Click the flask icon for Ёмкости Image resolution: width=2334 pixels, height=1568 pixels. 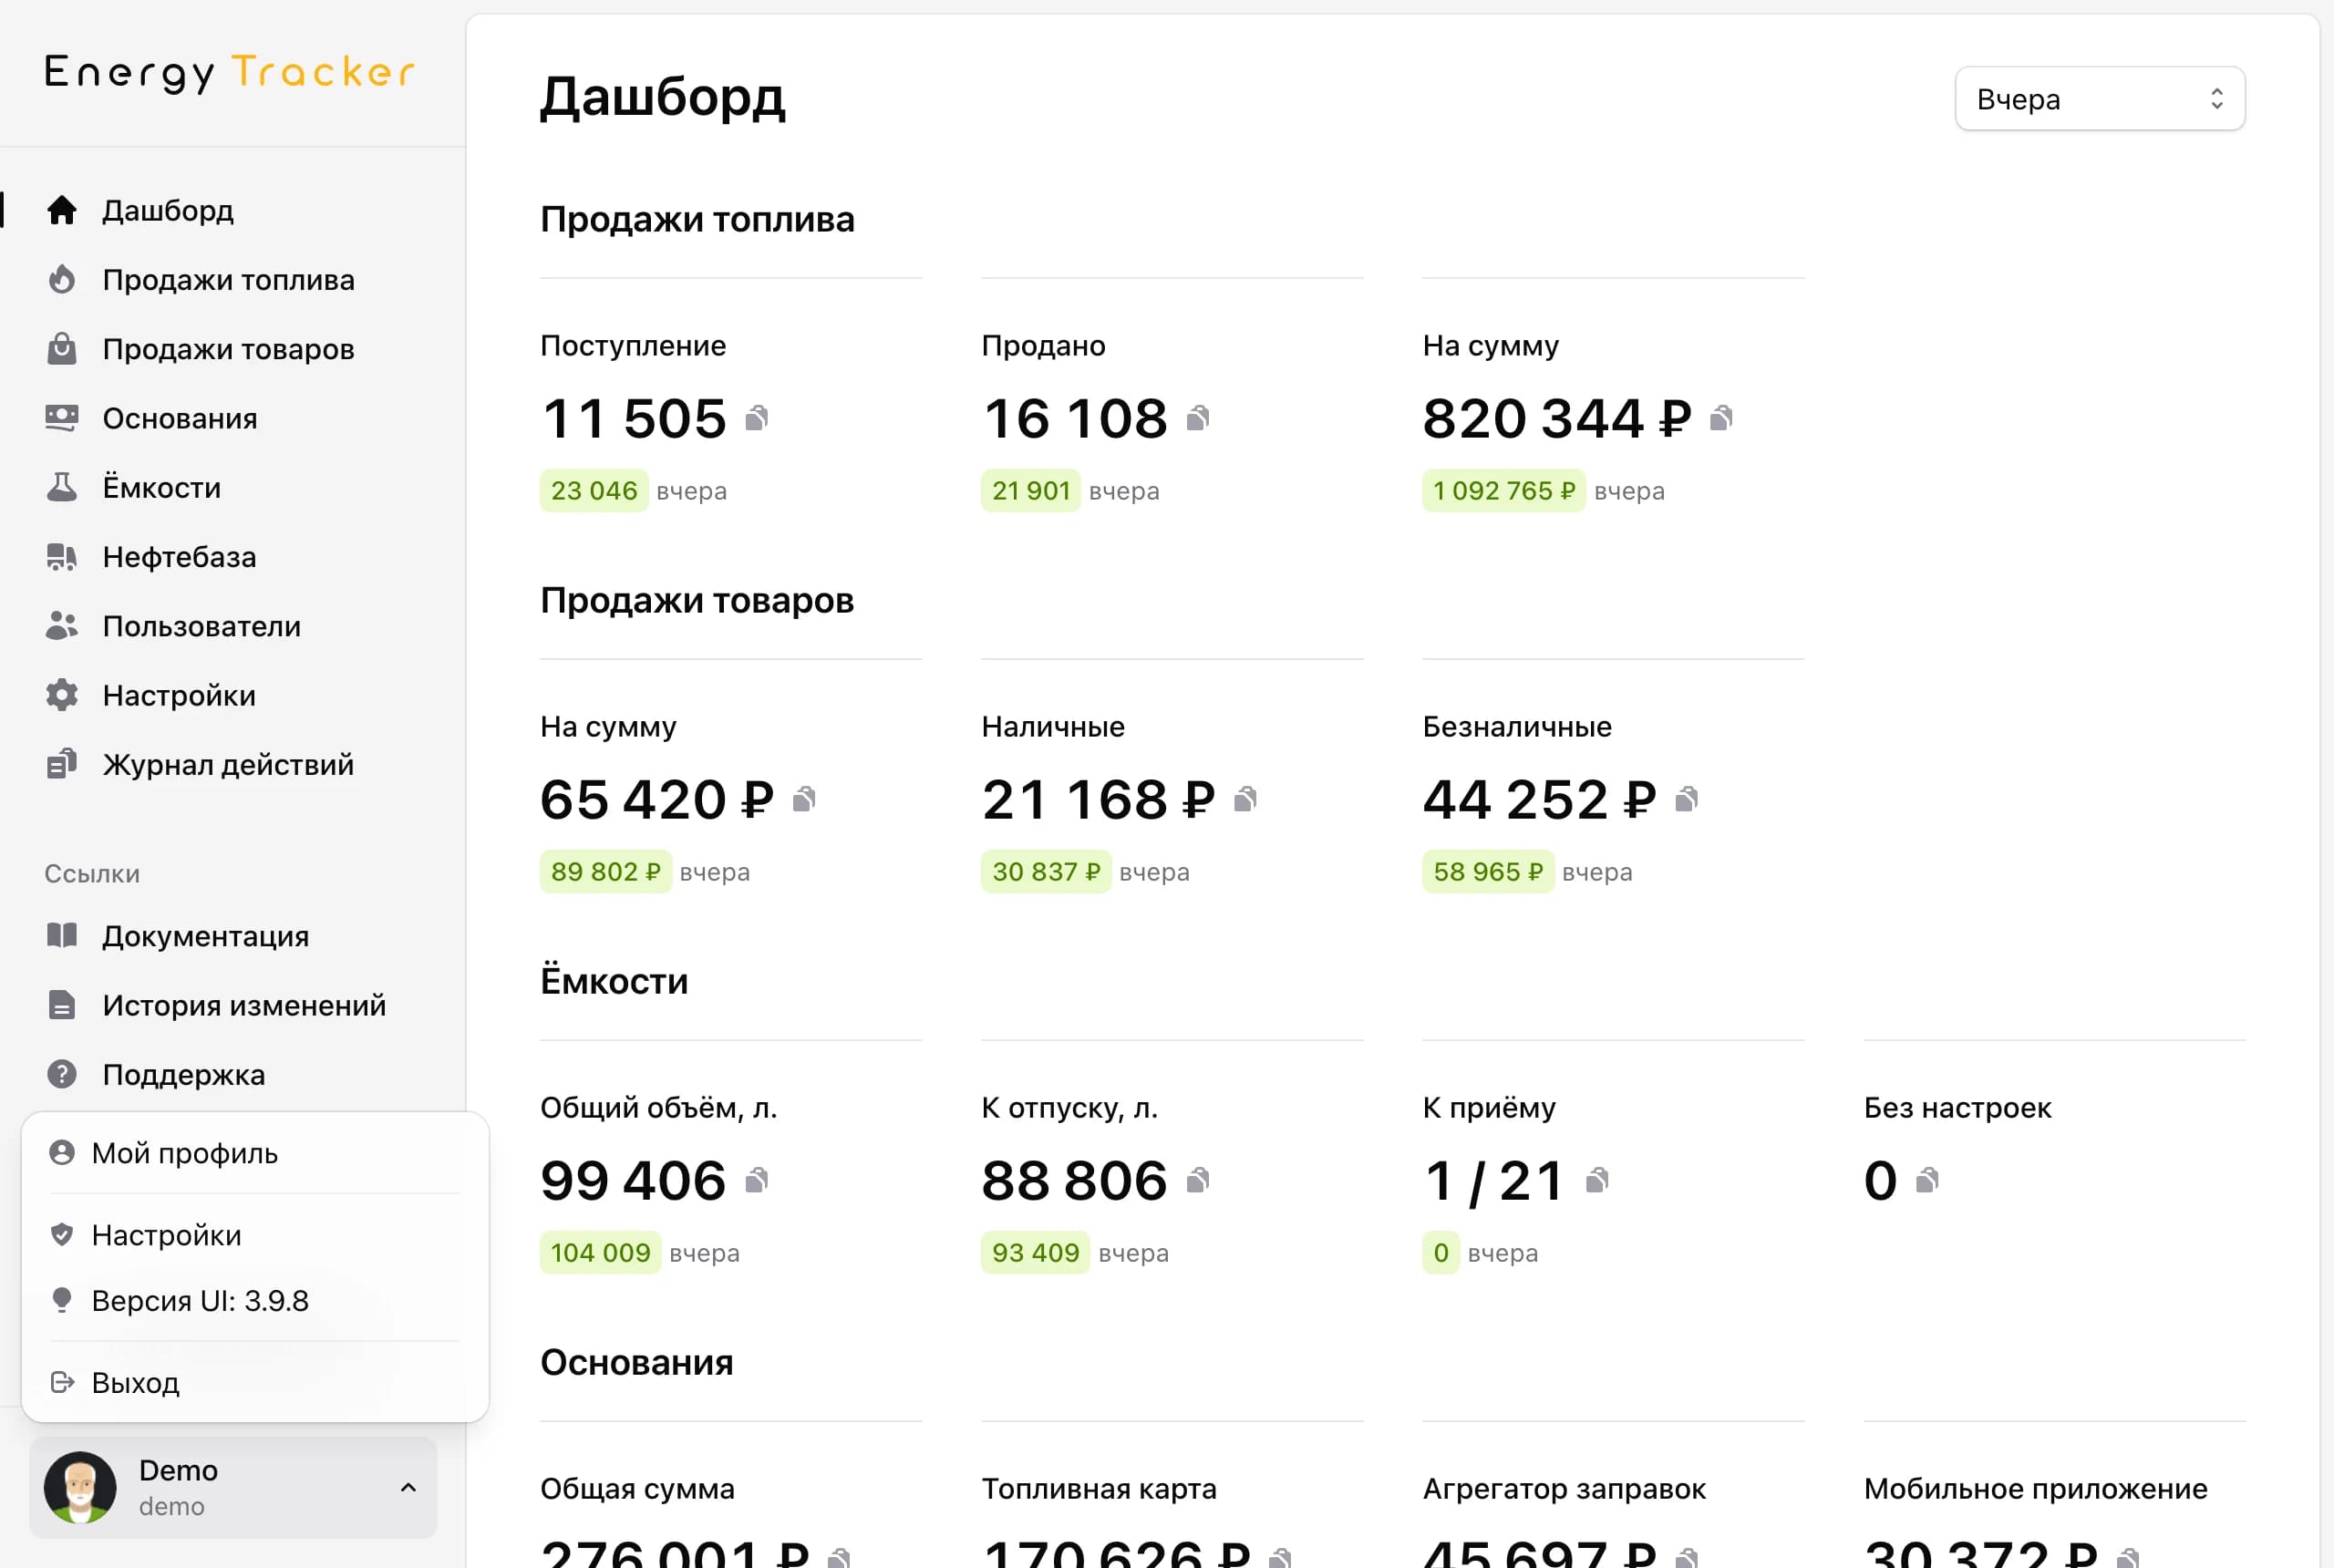coord(62,487)
